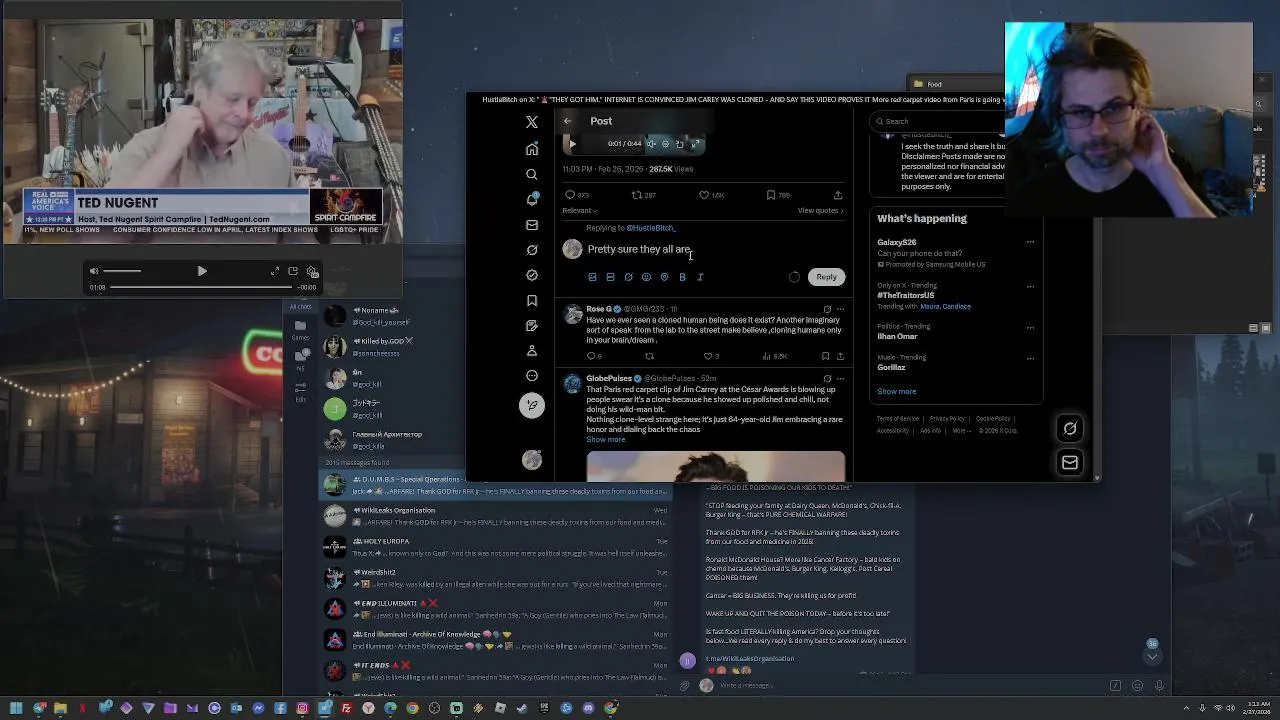This screenshot has width=1280, height=720.
Task: Toggle picture-in-picture on Ted Nugent player
Action: (x=293, y=271)
